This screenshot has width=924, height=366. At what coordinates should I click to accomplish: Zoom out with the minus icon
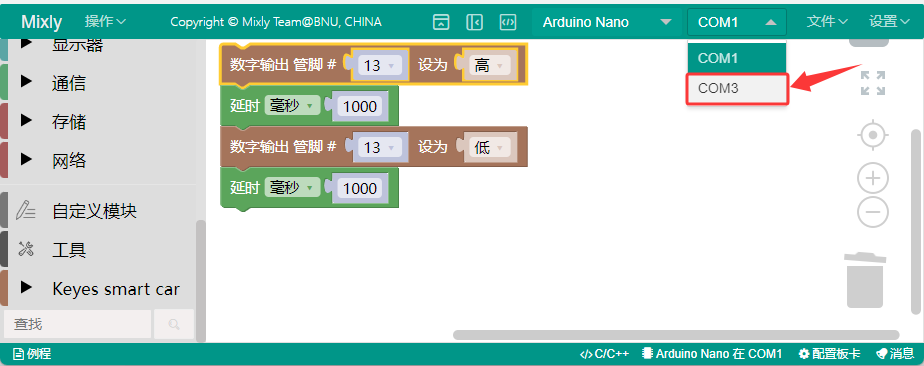873,212
